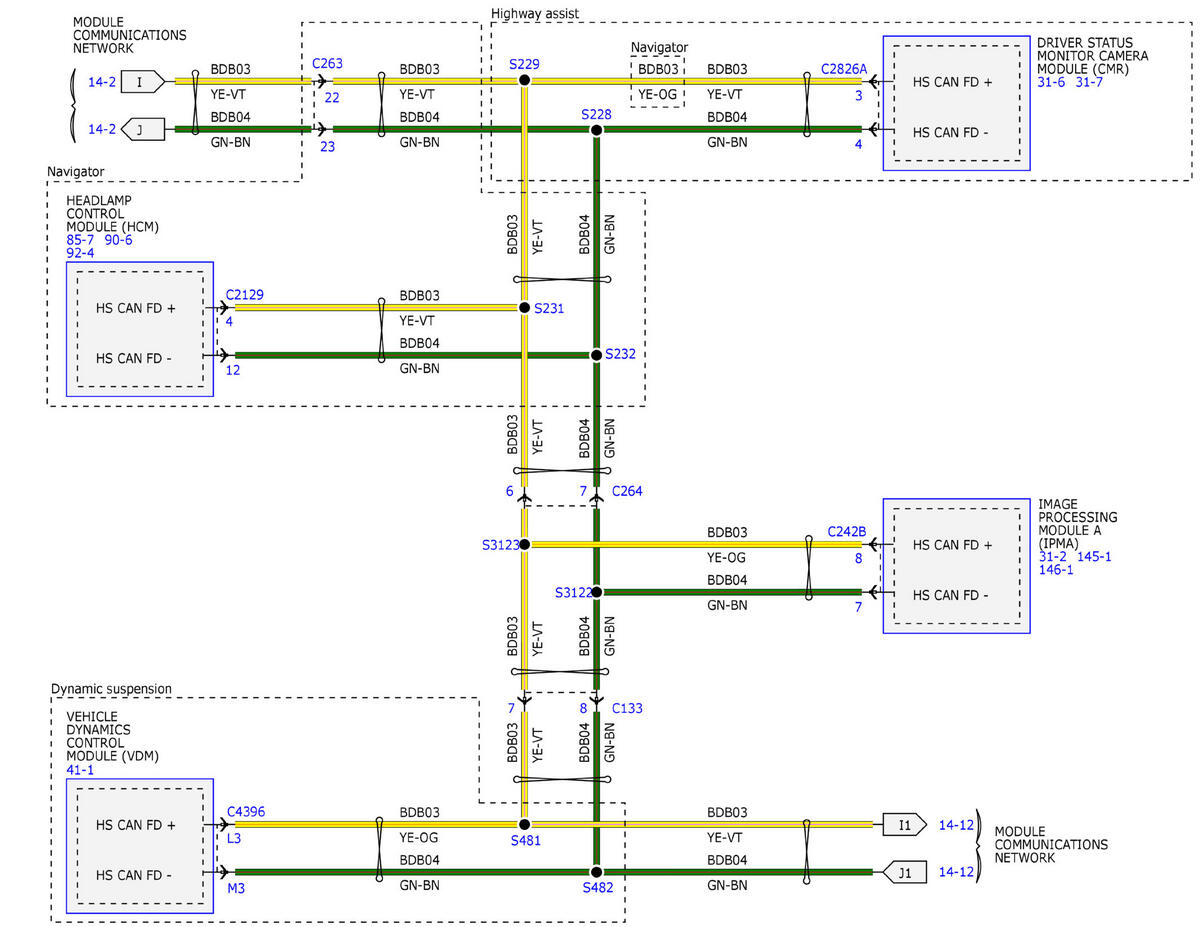Click the C133 connector label
1200x927 pixels.
tap(627, 709)
